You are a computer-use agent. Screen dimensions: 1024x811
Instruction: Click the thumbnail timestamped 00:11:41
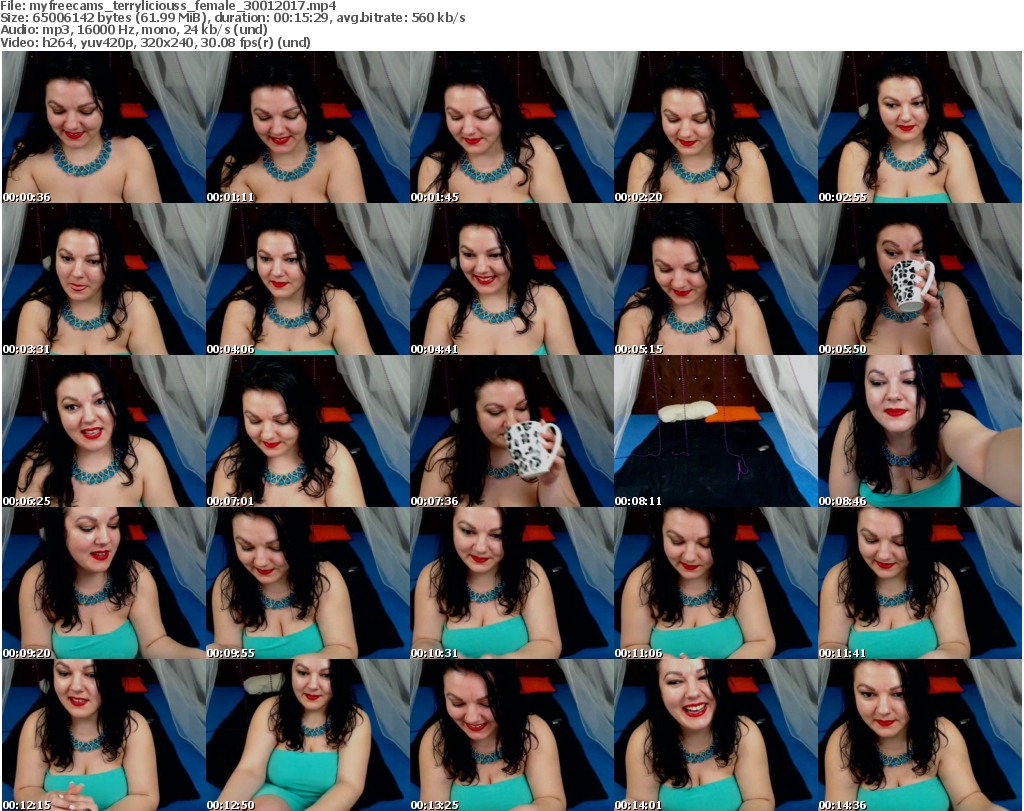tap(920, 583)
